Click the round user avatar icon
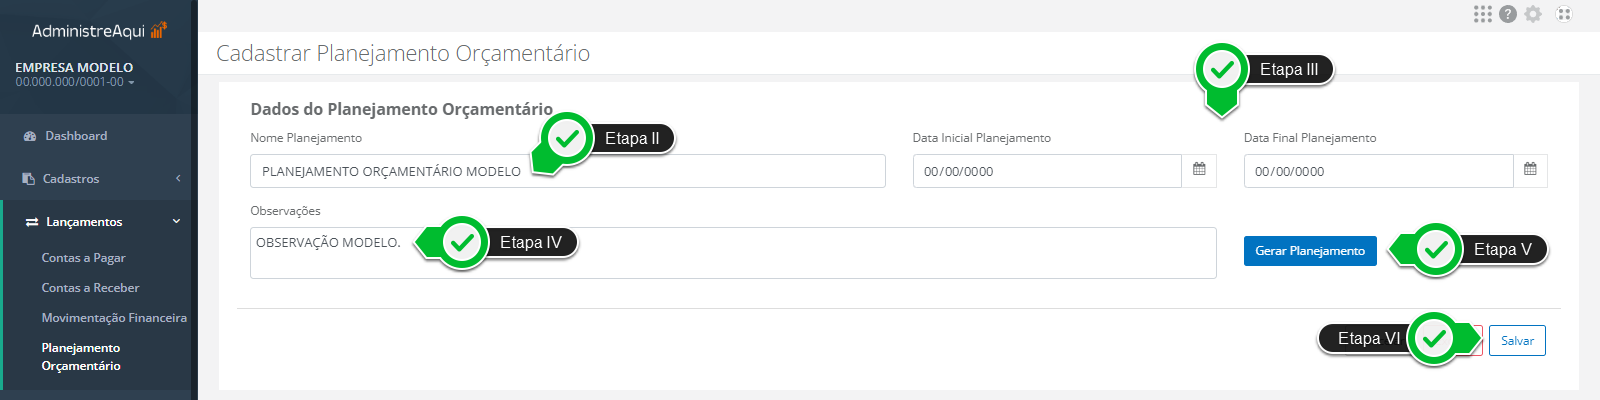Viewport: 1600px width, 400px height. pos(1564,14)
